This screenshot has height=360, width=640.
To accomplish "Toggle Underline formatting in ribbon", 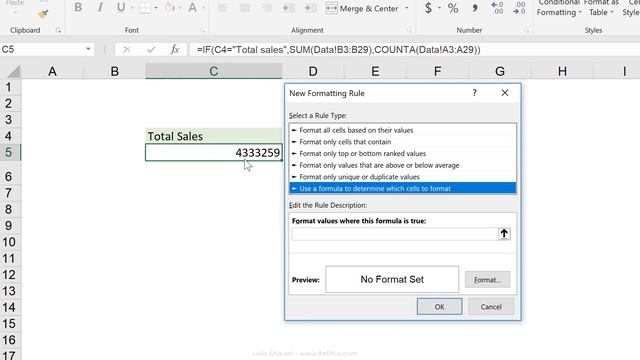I will pyautogui.click(x=121, y=8).
